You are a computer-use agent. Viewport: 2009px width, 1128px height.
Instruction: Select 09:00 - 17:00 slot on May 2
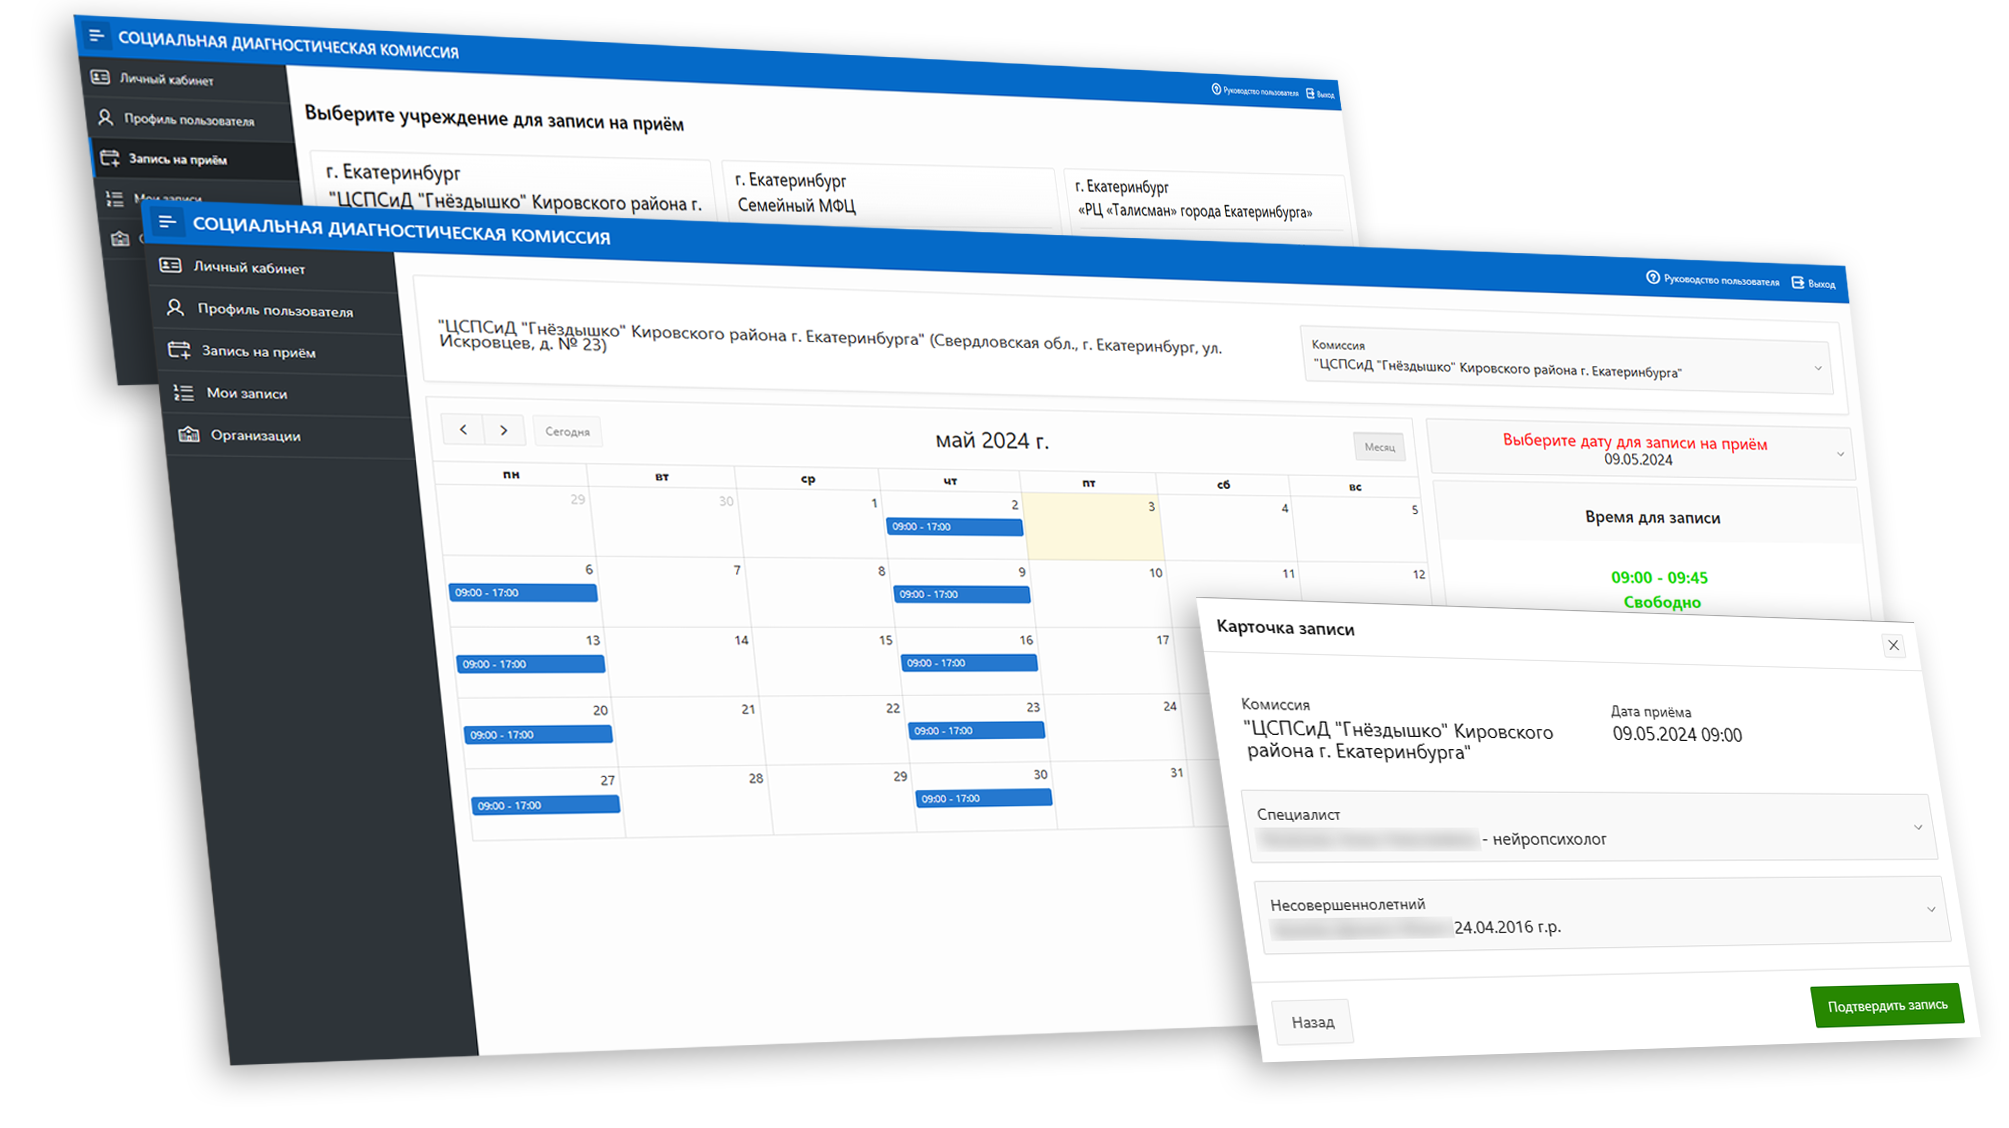tap(954, 526)
